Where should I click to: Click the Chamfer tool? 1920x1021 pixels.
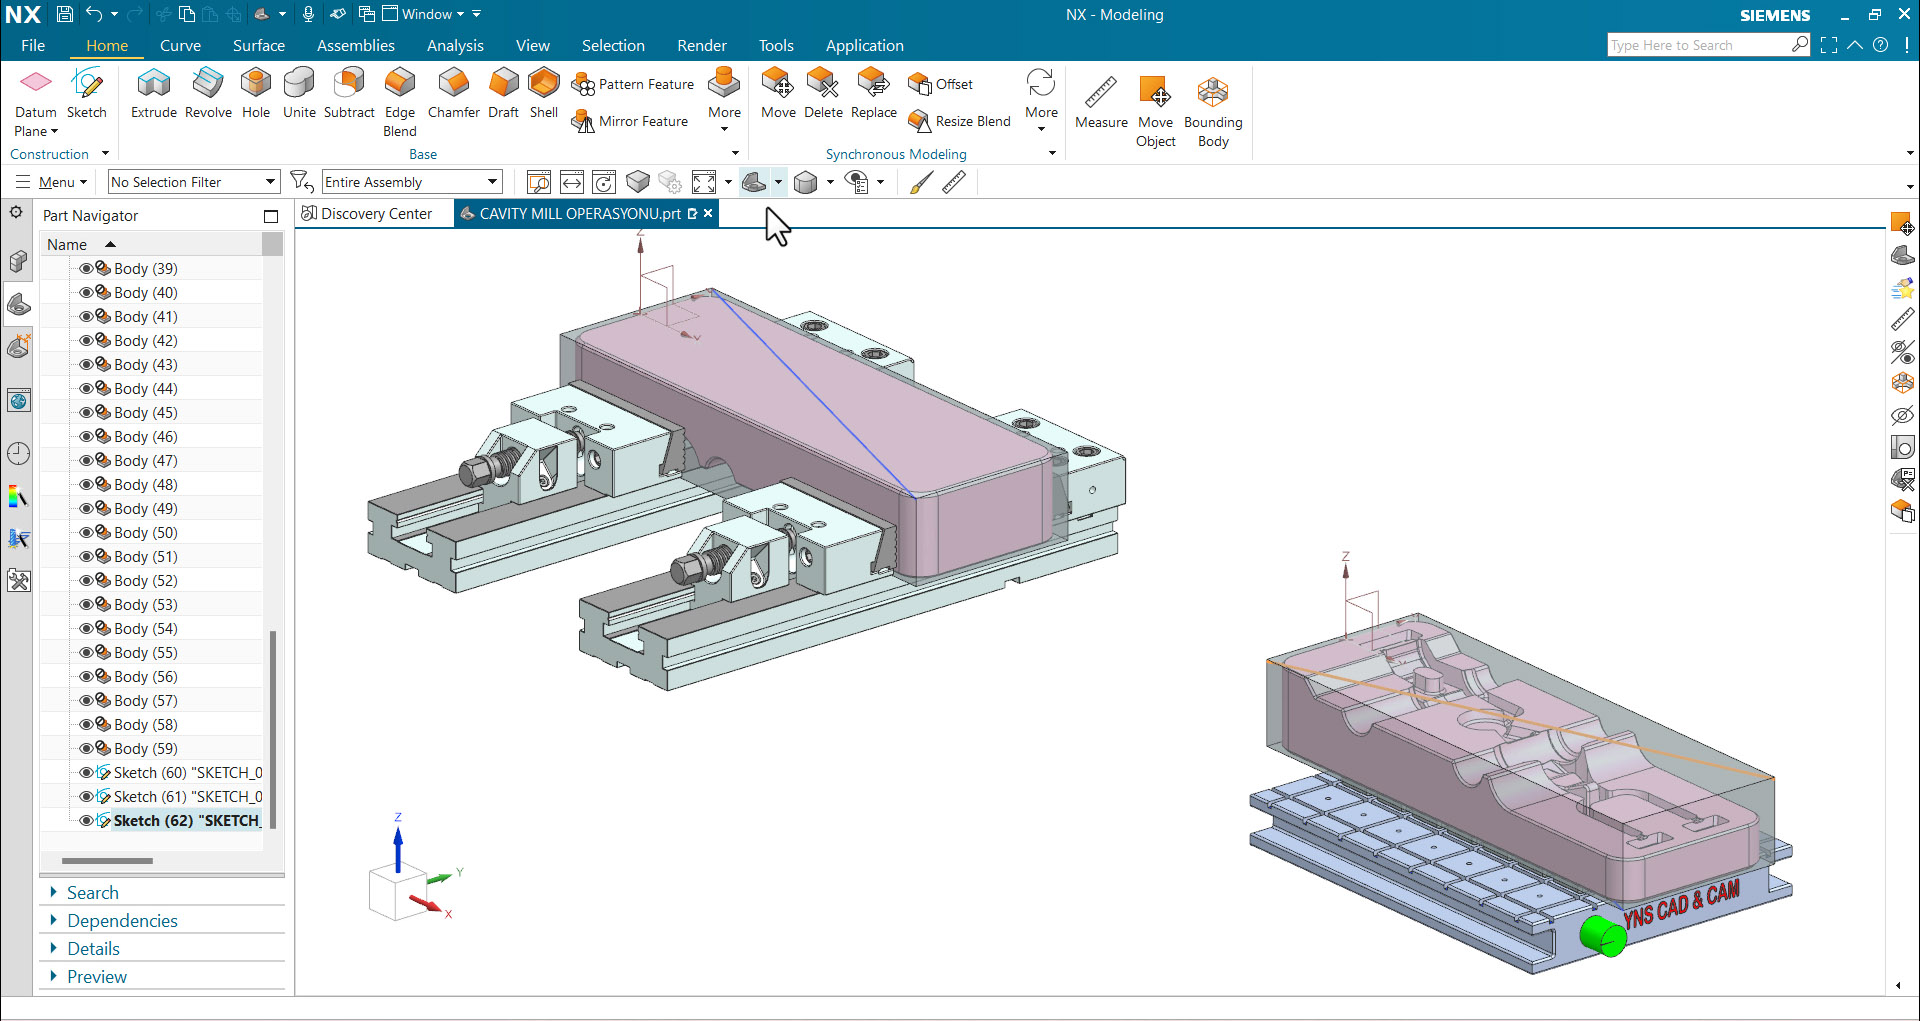point(453,95)
